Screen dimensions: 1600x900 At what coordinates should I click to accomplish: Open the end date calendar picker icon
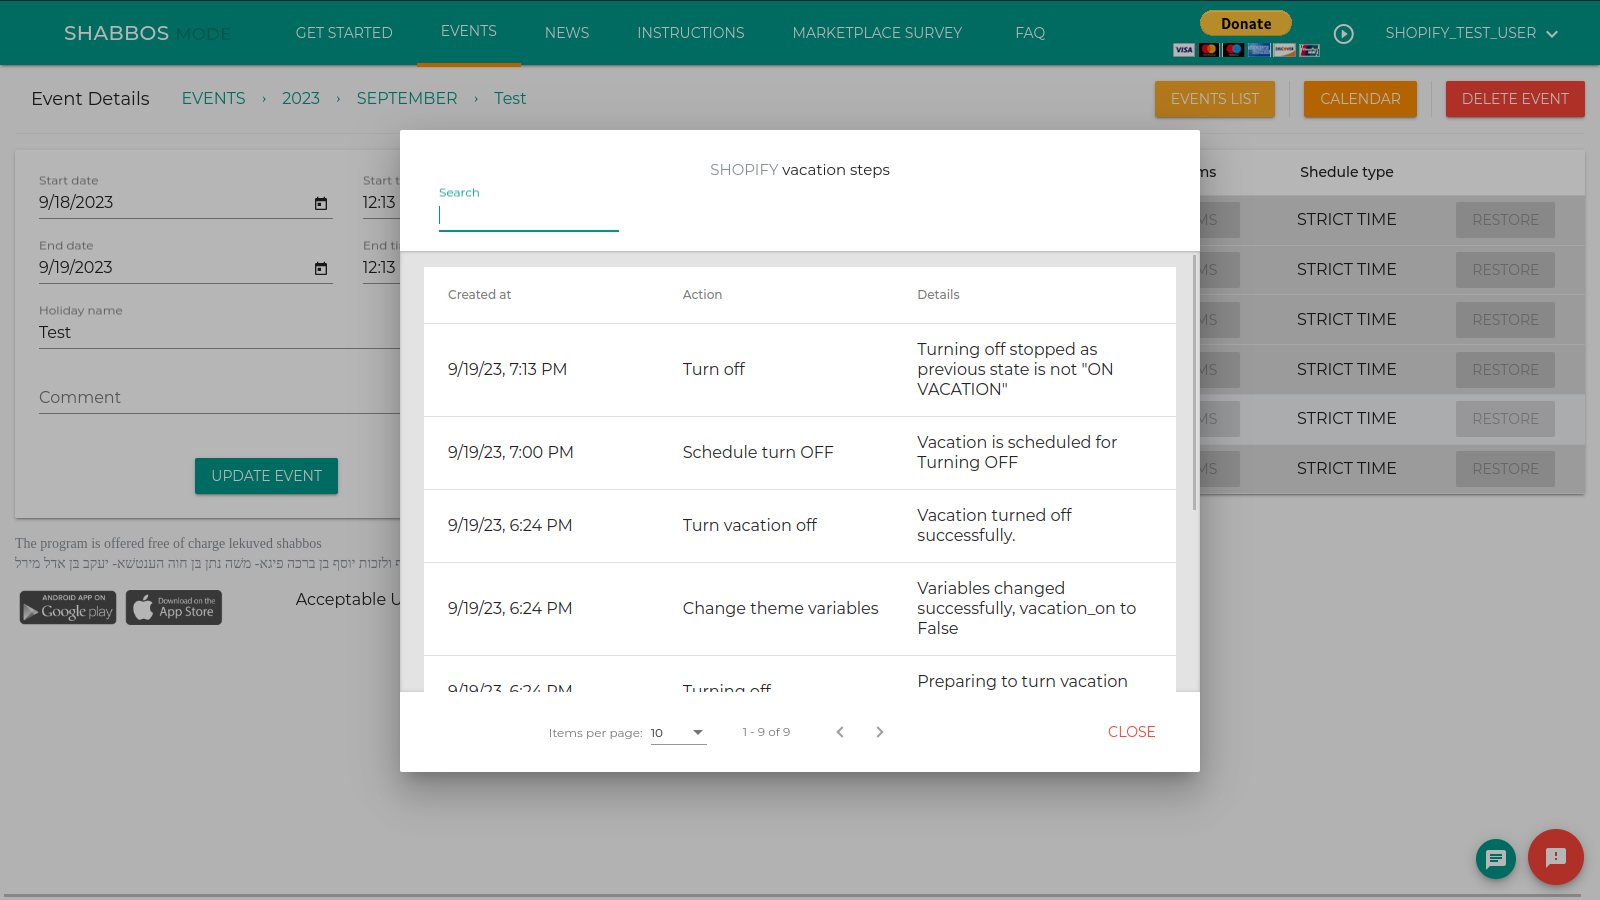pos(321,268)
